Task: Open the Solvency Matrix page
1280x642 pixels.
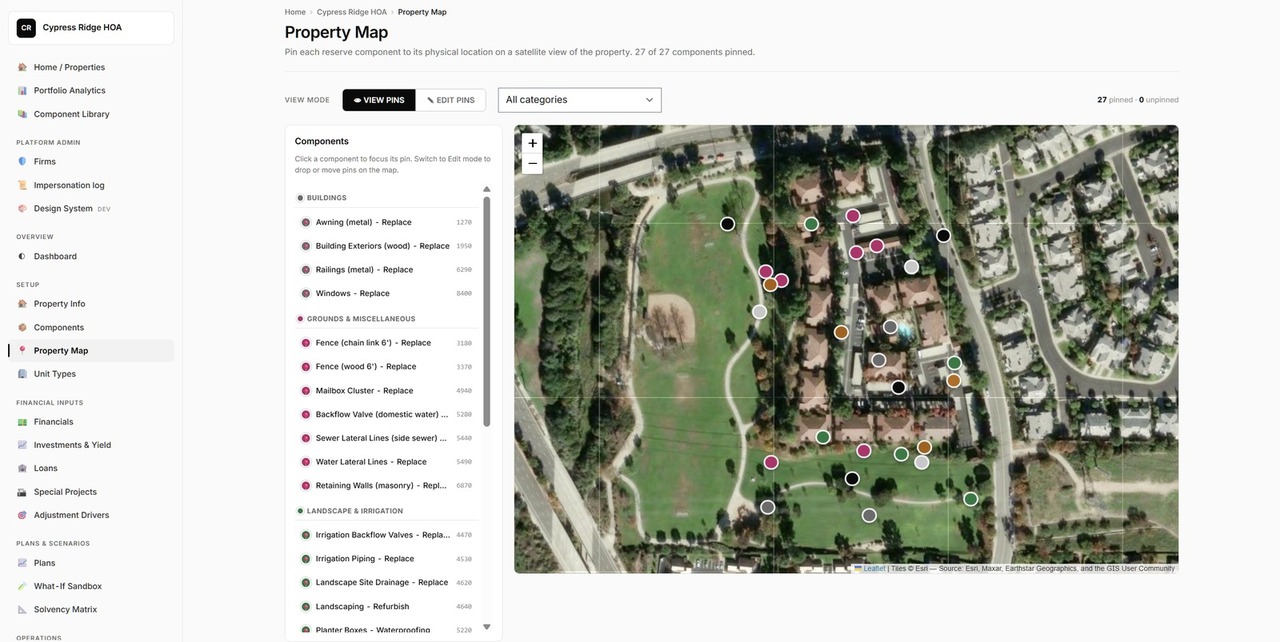Action: coord(91,609)
